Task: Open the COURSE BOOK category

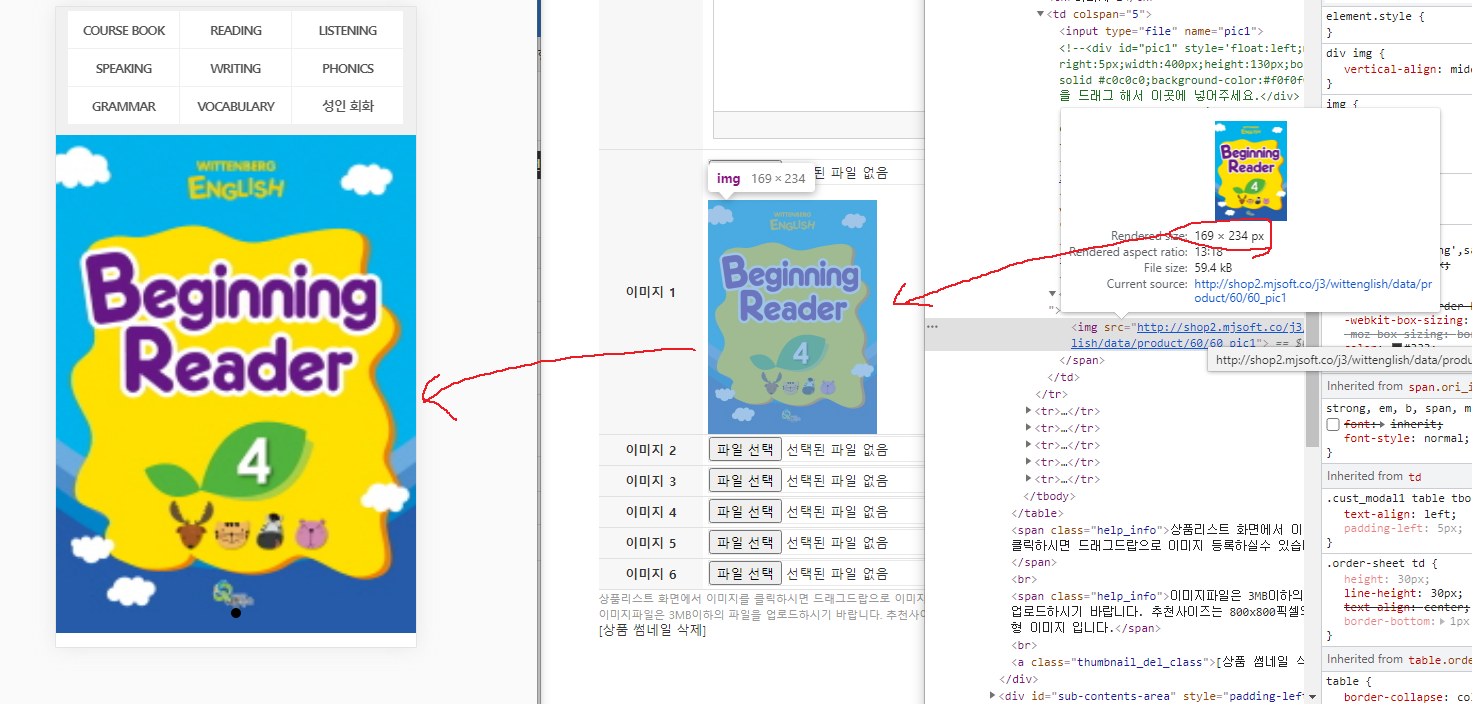Action: pos(124,30)
